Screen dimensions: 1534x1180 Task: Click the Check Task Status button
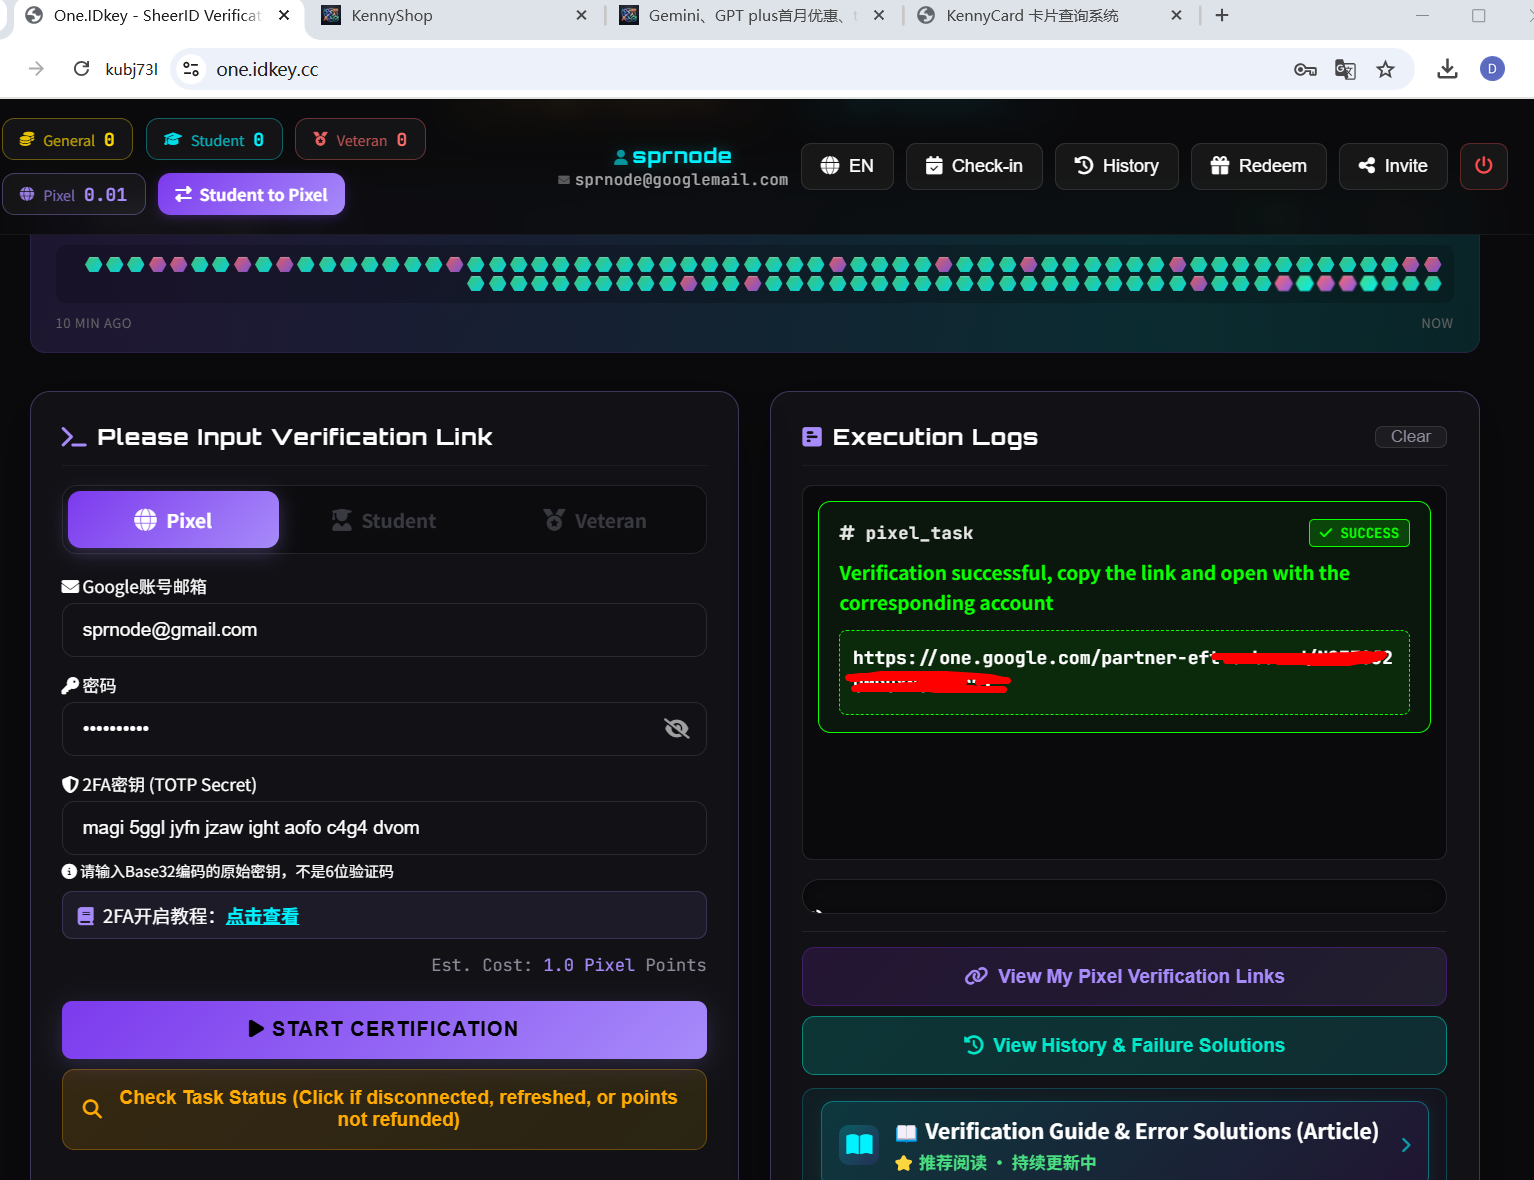pyautogui.click(x=384, y=1109)
